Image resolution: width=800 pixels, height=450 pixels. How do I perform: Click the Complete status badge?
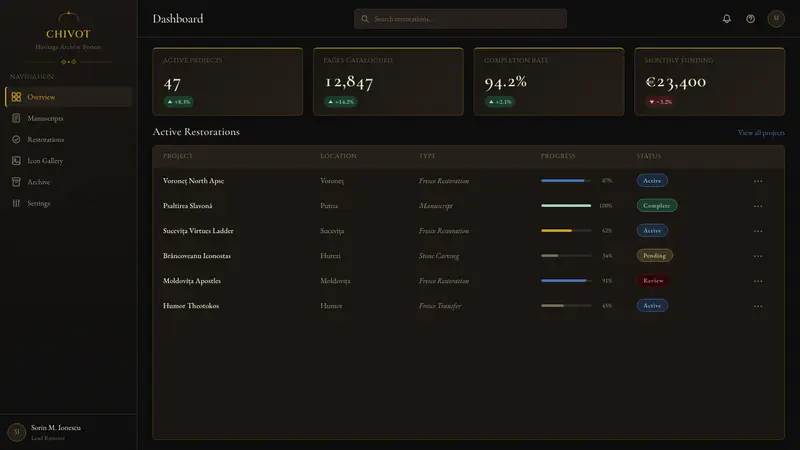tap(656, 206)
